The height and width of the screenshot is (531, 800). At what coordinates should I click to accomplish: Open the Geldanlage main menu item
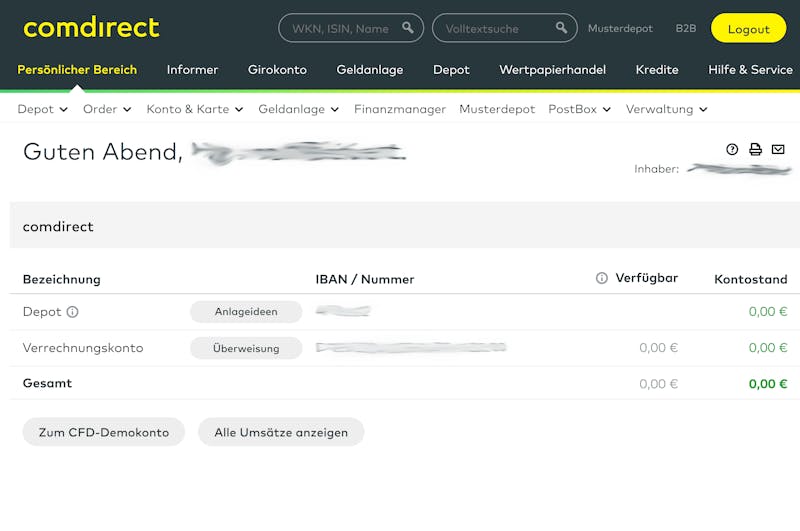tap(370, 70)
